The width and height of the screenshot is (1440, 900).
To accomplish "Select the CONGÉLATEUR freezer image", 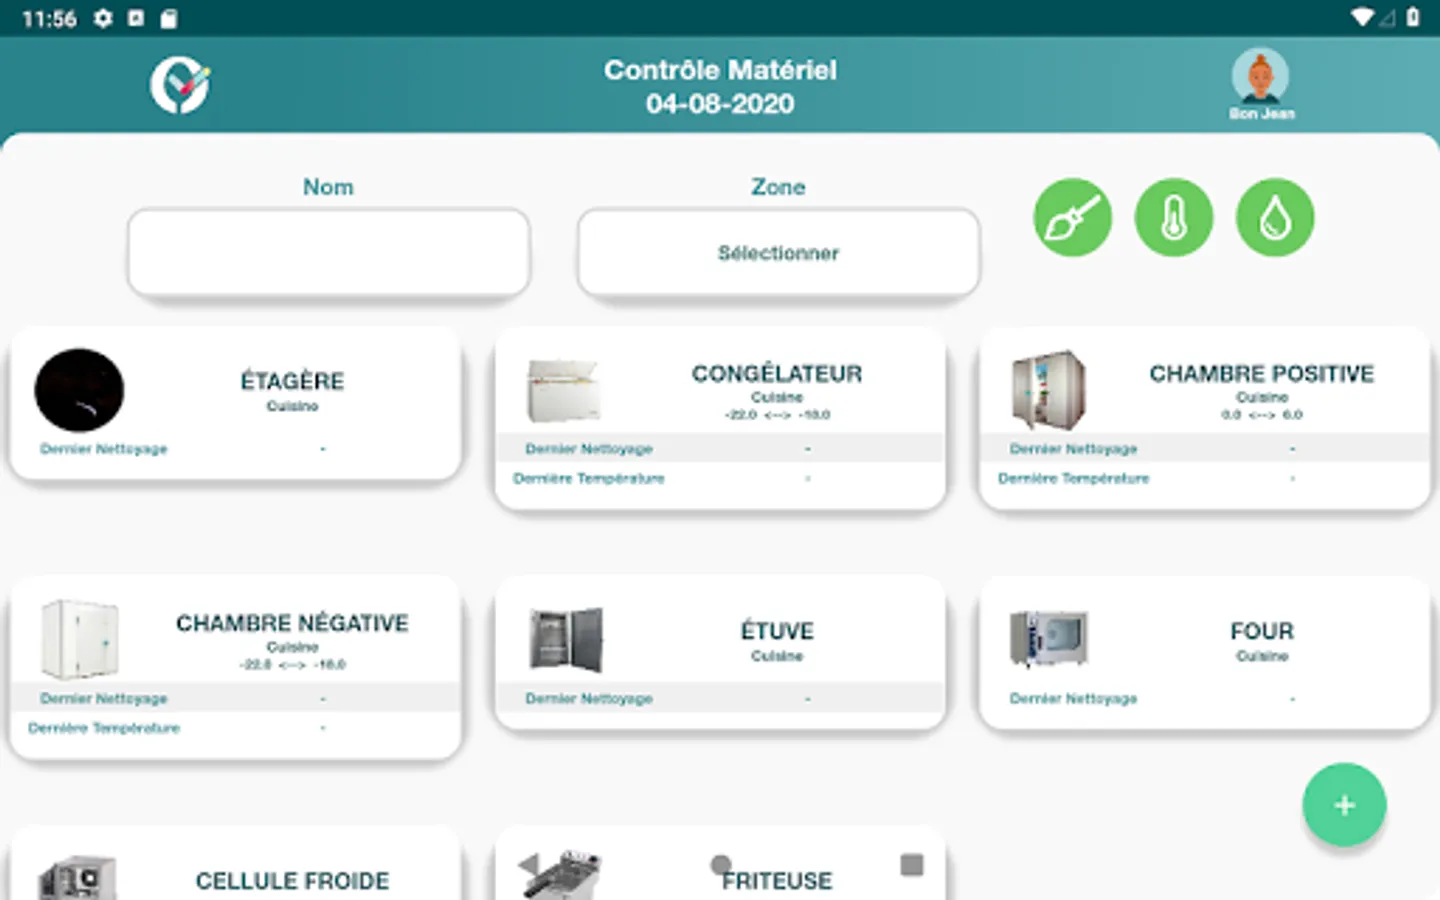I will 563,390.
